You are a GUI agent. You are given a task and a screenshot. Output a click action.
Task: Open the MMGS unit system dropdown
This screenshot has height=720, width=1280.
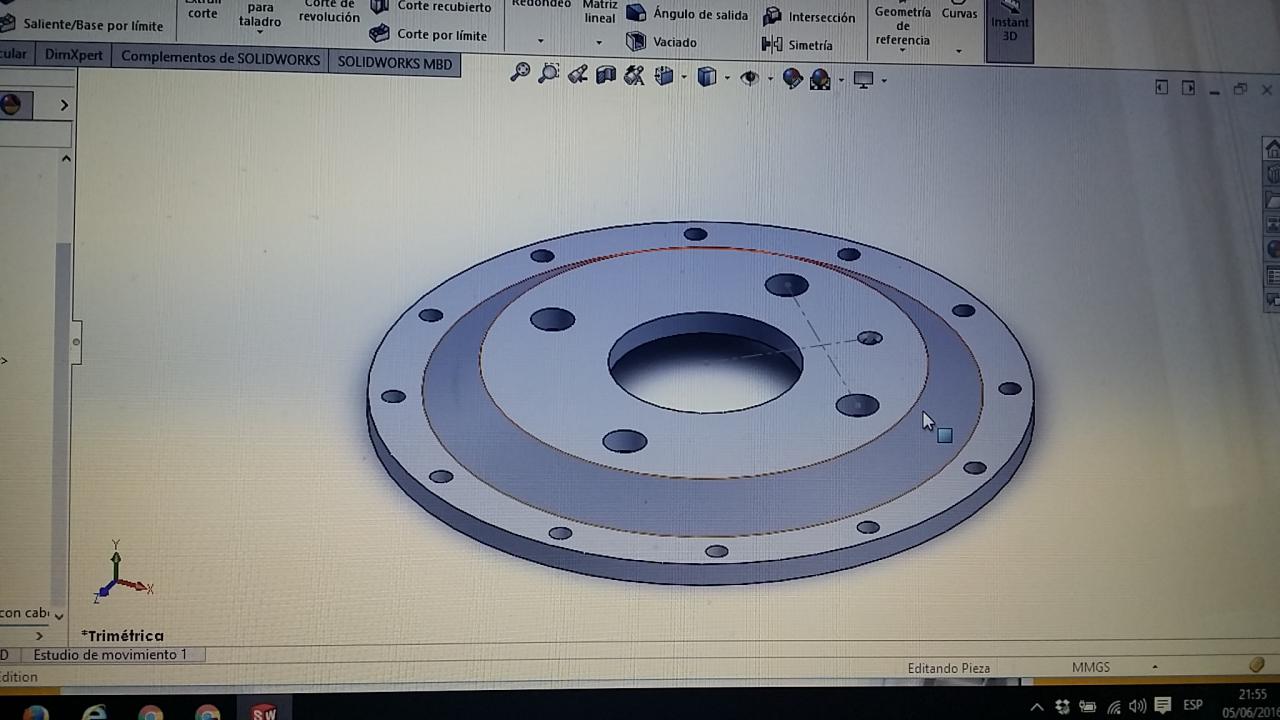coord(1155,667)
